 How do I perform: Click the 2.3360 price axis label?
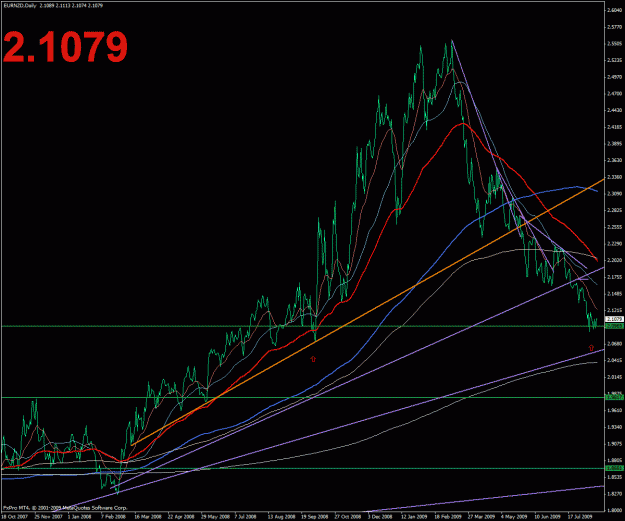[615, 177]
